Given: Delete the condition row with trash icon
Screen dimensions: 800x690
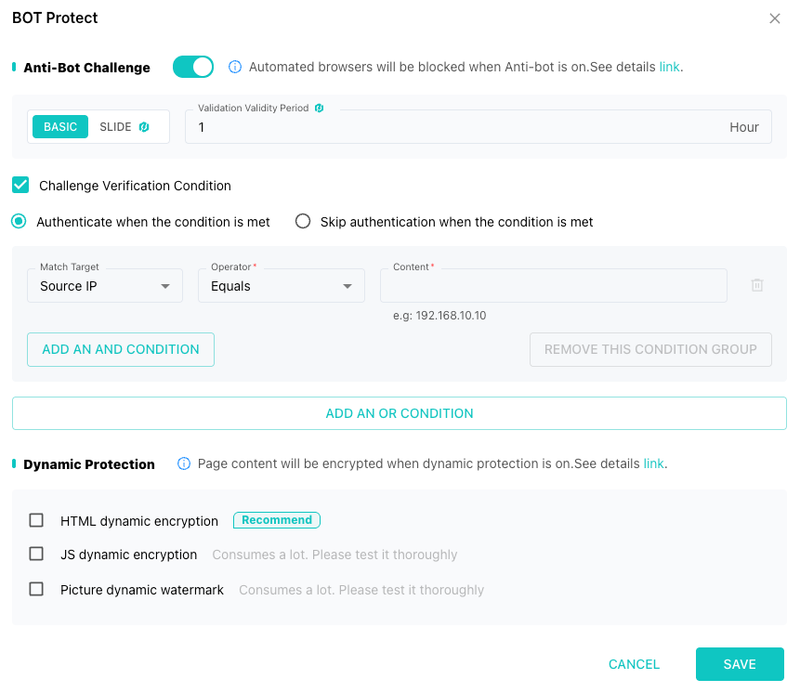Looking at the screenshot, I should coord(757,285).
